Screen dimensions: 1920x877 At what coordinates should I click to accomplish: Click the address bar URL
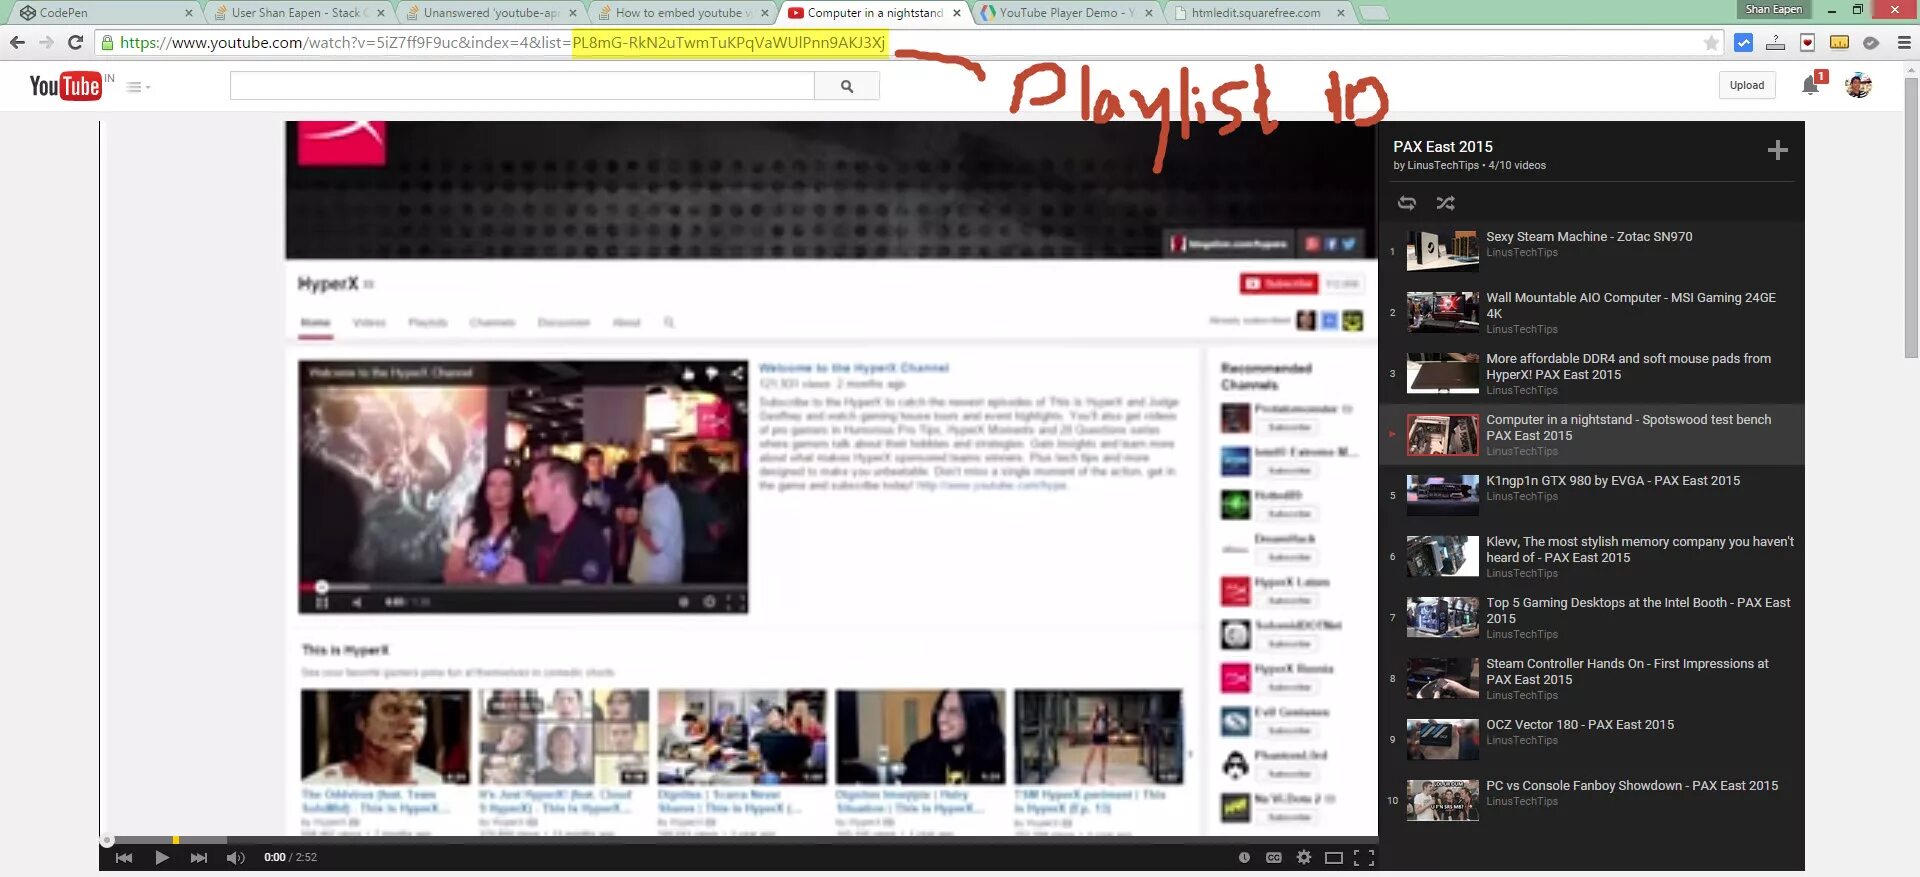[502, 43]
